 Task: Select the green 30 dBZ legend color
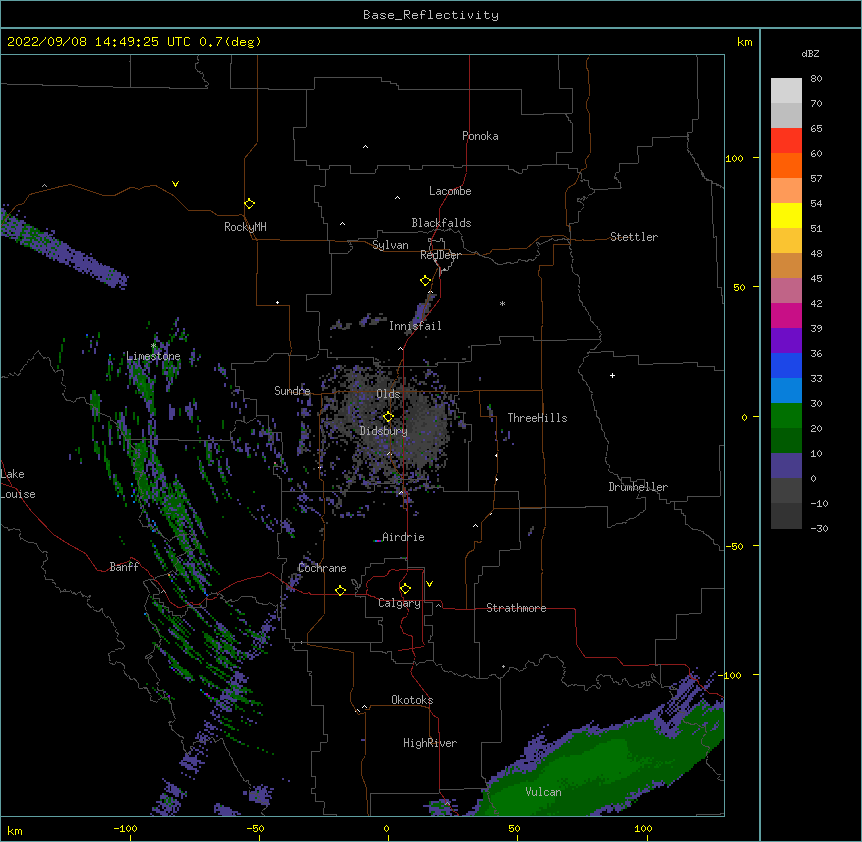(x=786, y=416)
